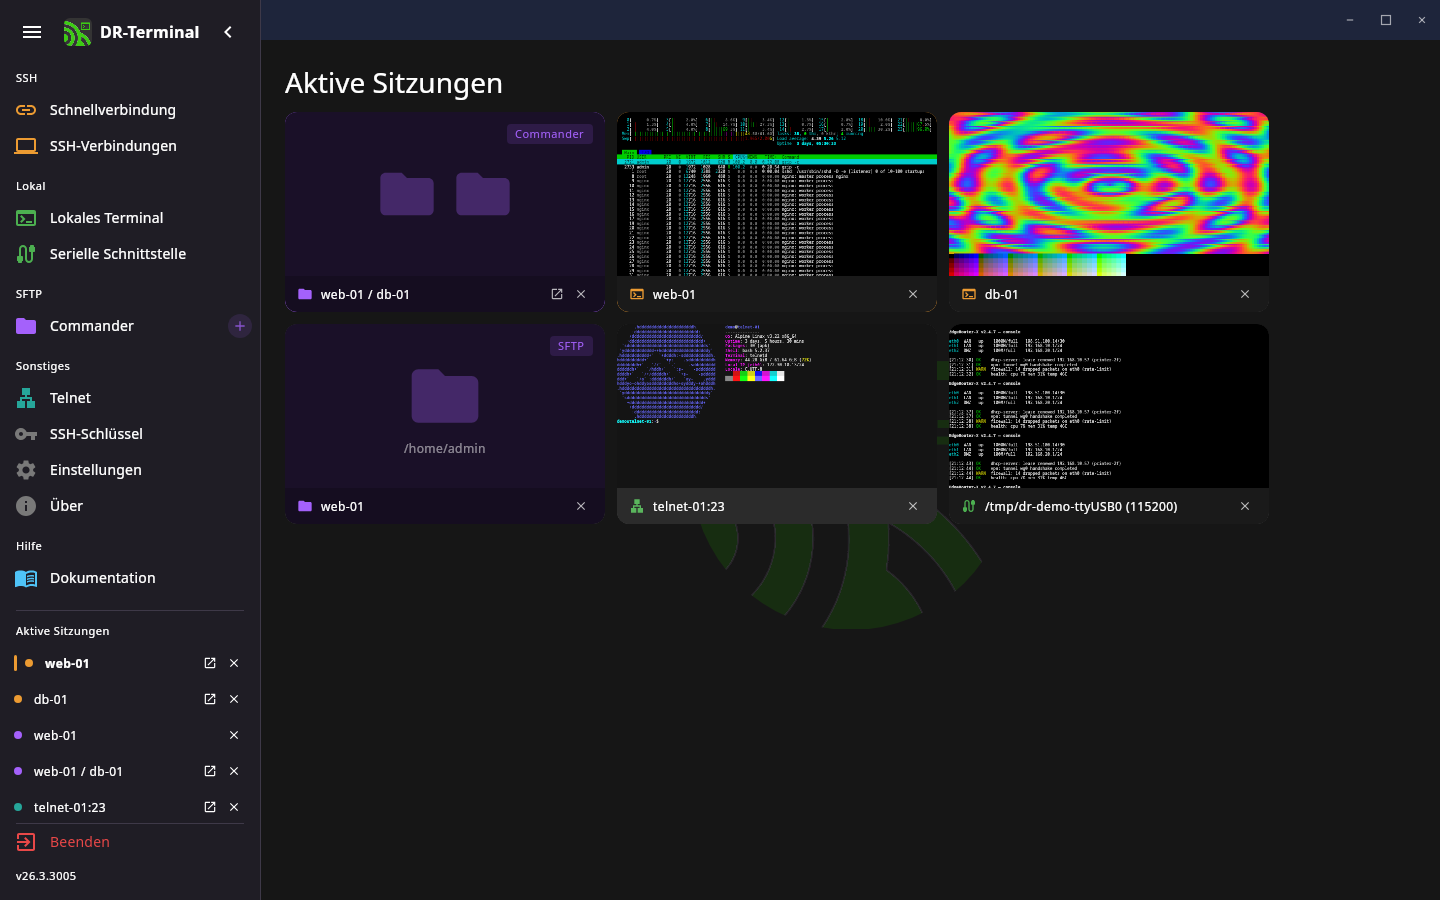1440x900 pixels.
Task: Click the Über info icon
Action: [x=26, y=506]
